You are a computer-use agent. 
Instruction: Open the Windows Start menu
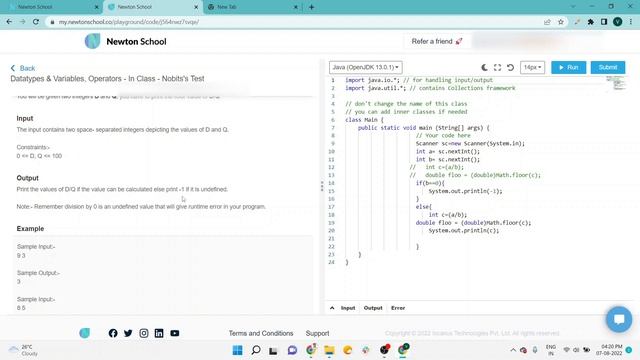(237, 350)
